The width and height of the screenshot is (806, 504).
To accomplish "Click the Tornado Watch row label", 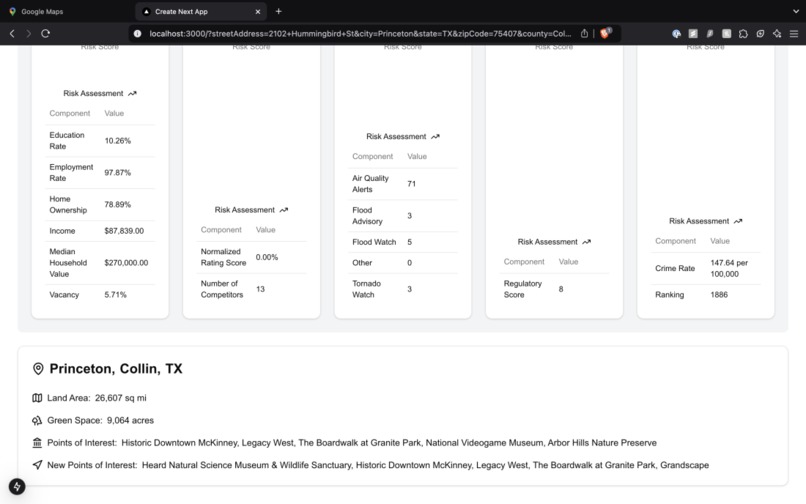I will point(366,289).
